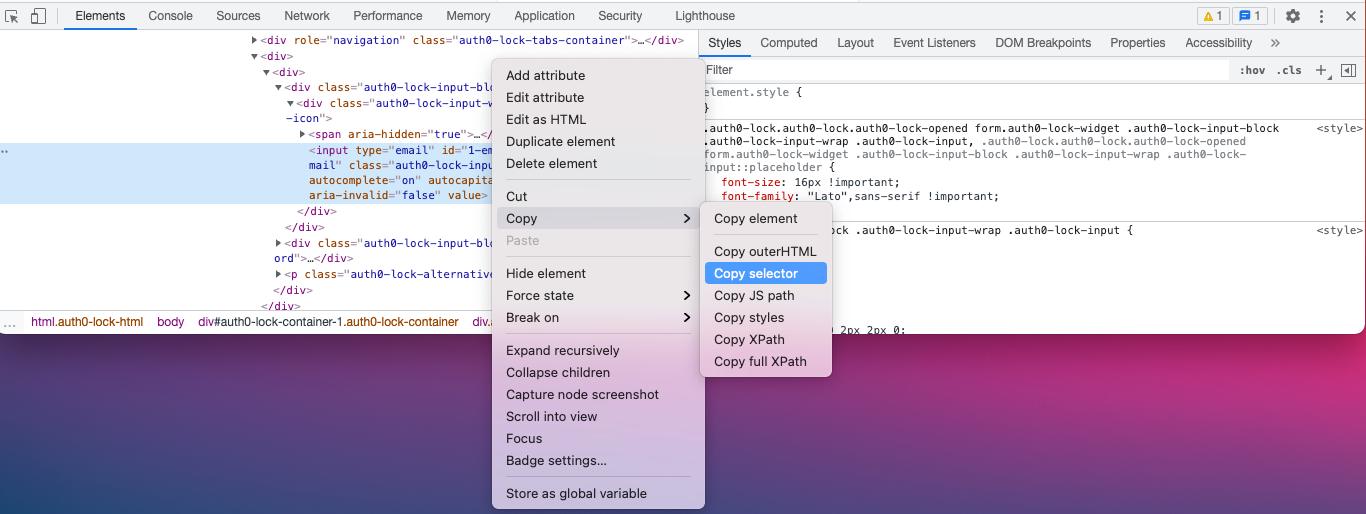The width and height of the screenshot is (1366, 514).
Task: Choose Copy element in submenu
Action: pyautogui.click(x=766, y=219)
